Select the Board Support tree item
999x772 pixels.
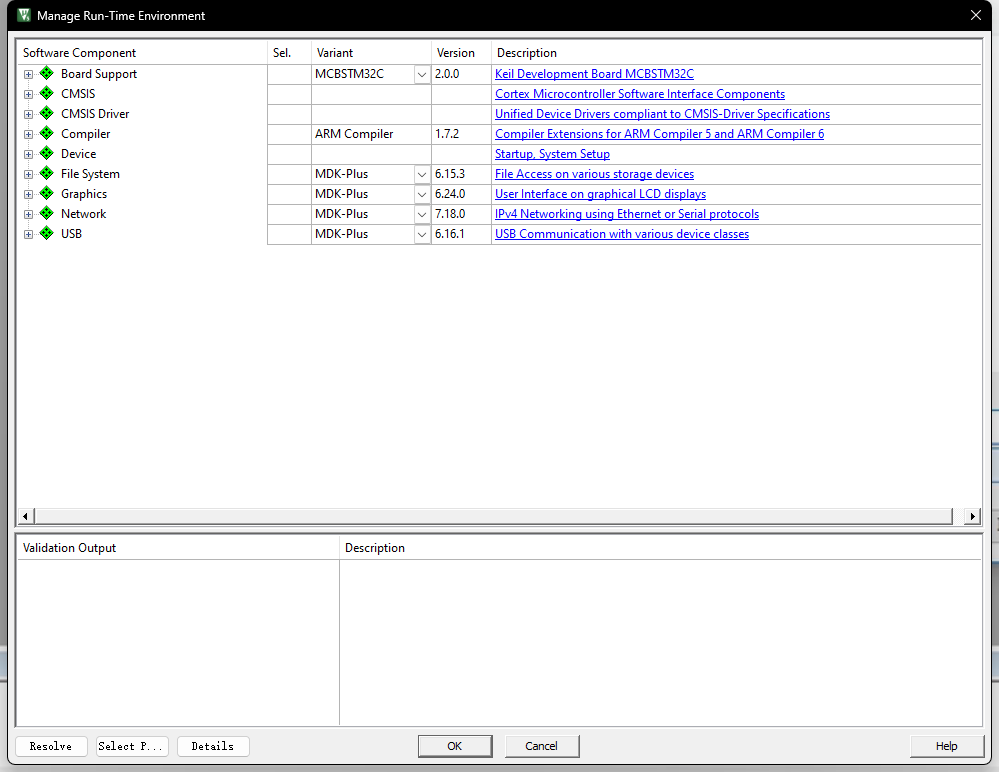point(99,74)
